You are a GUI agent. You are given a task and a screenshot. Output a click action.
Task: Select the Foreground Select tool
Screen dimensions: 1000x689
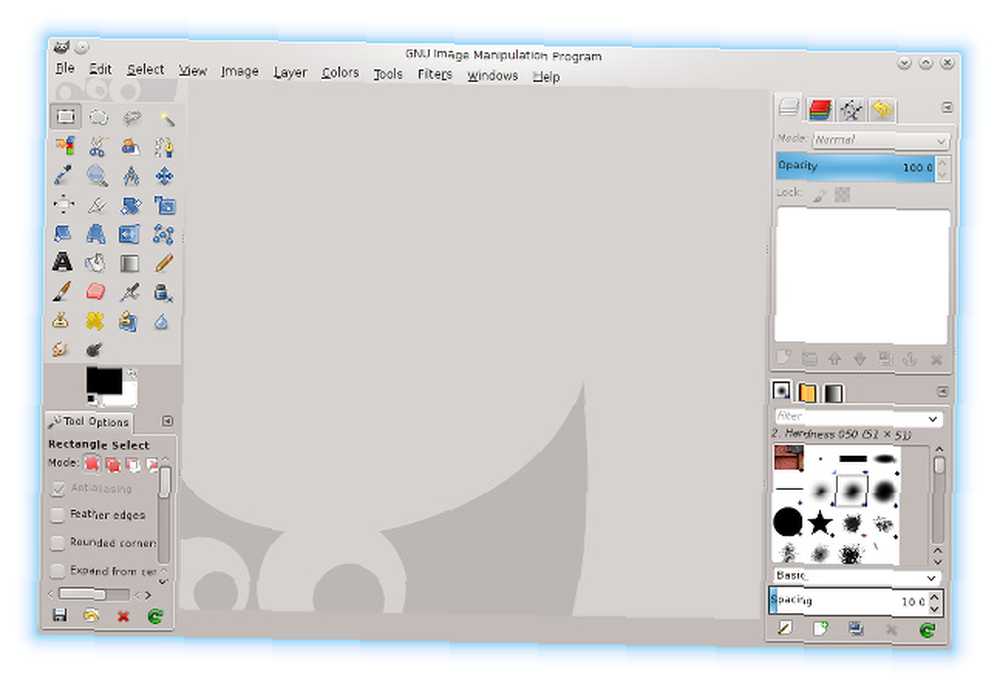pos(131,147)
